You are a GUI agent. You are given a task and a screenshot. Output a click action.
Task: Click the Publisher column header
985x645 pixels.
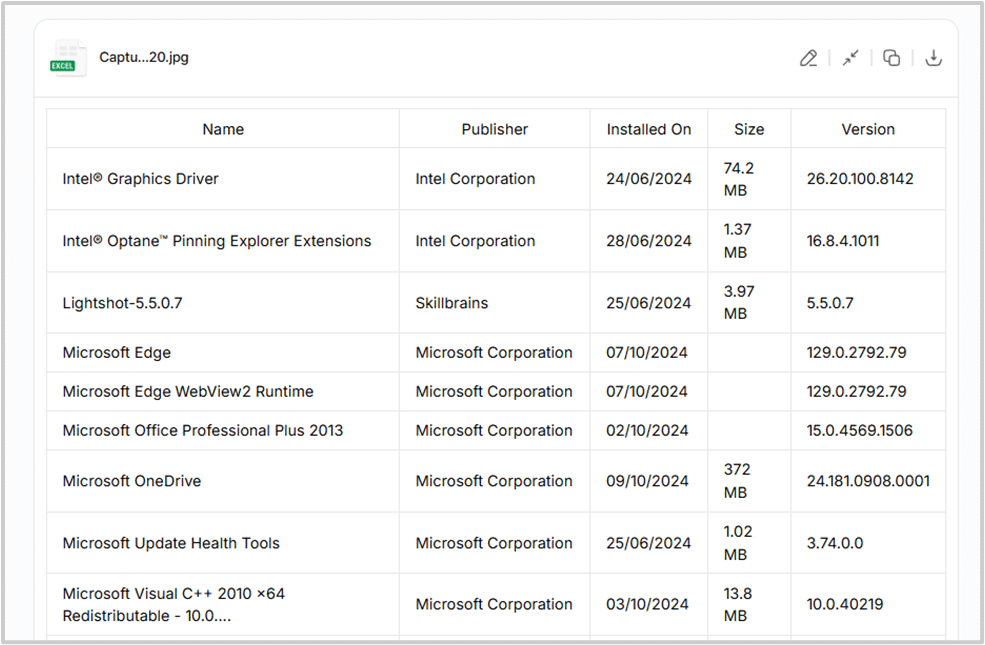pyautogui.click(x=494, y=129)
